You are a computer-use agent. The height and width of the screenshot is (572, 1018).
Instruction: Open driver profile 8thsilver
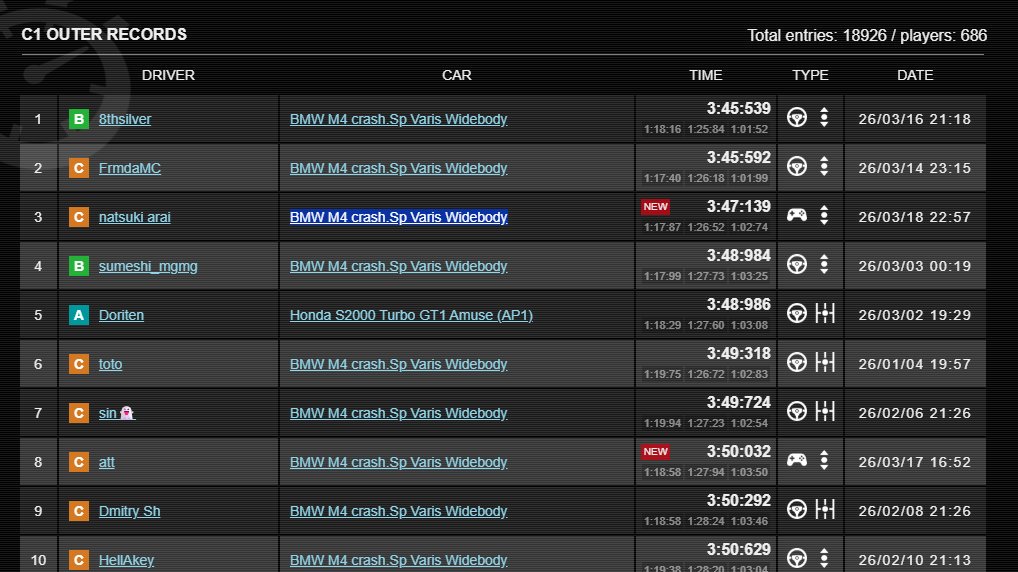(125, 119)
